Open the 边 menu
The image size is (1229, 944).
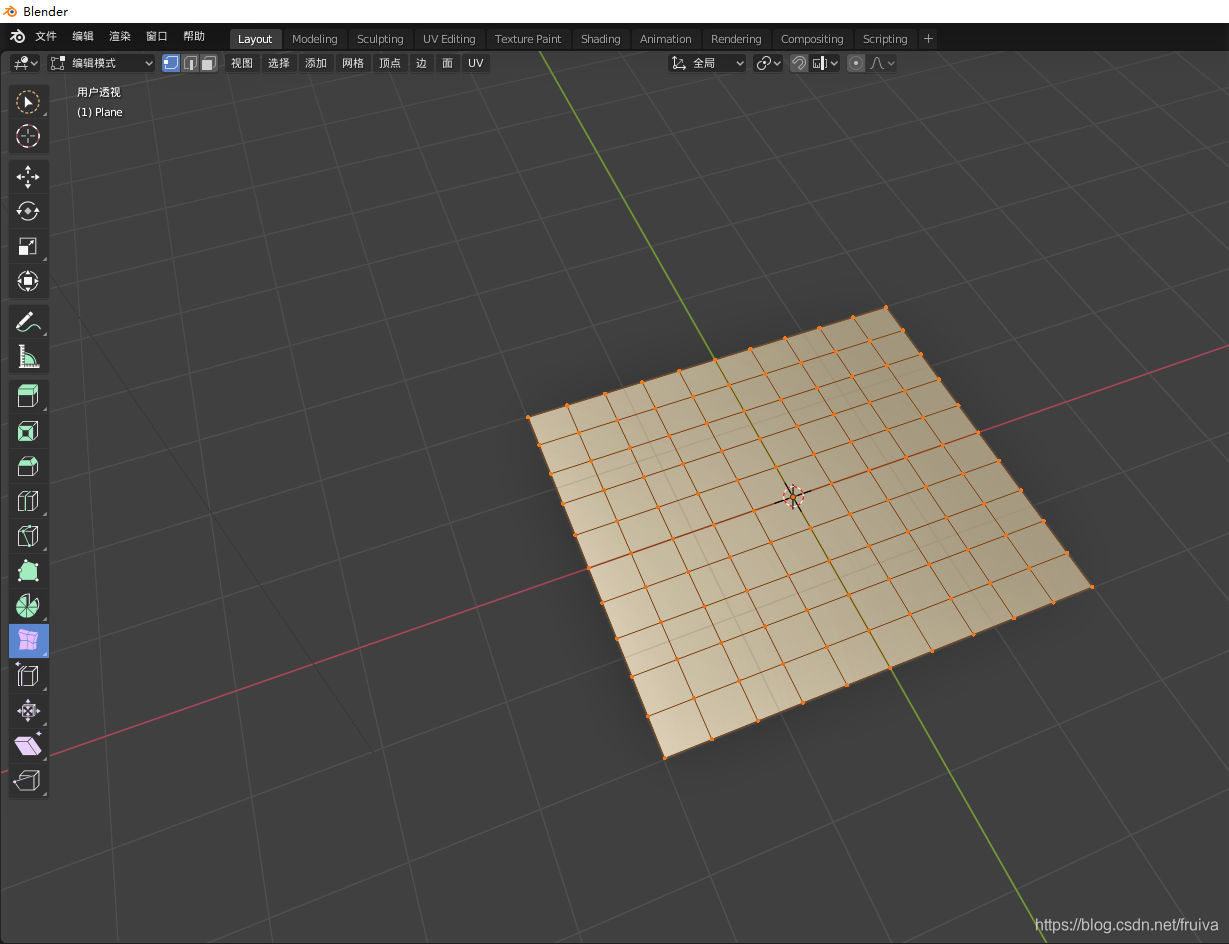point(421,63)
